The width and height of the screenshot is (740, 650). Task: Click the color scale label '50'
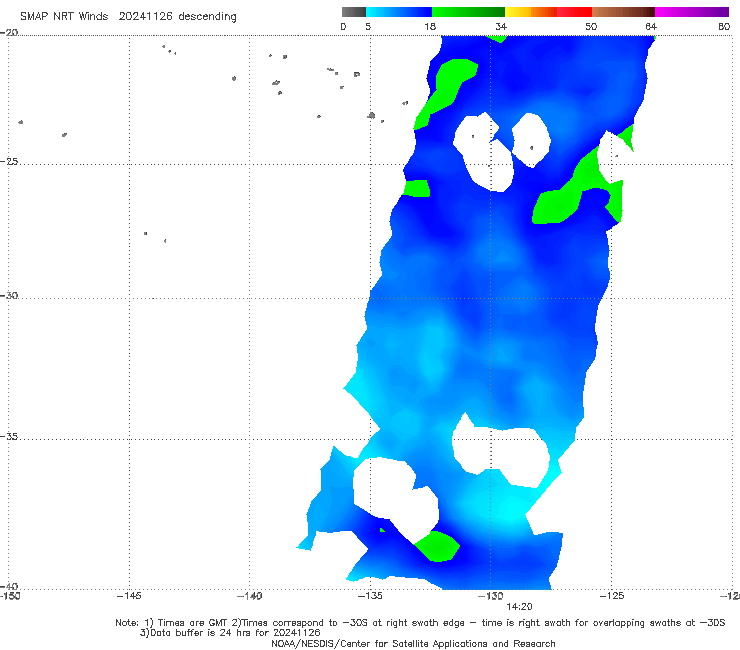(x=591, y=26)
